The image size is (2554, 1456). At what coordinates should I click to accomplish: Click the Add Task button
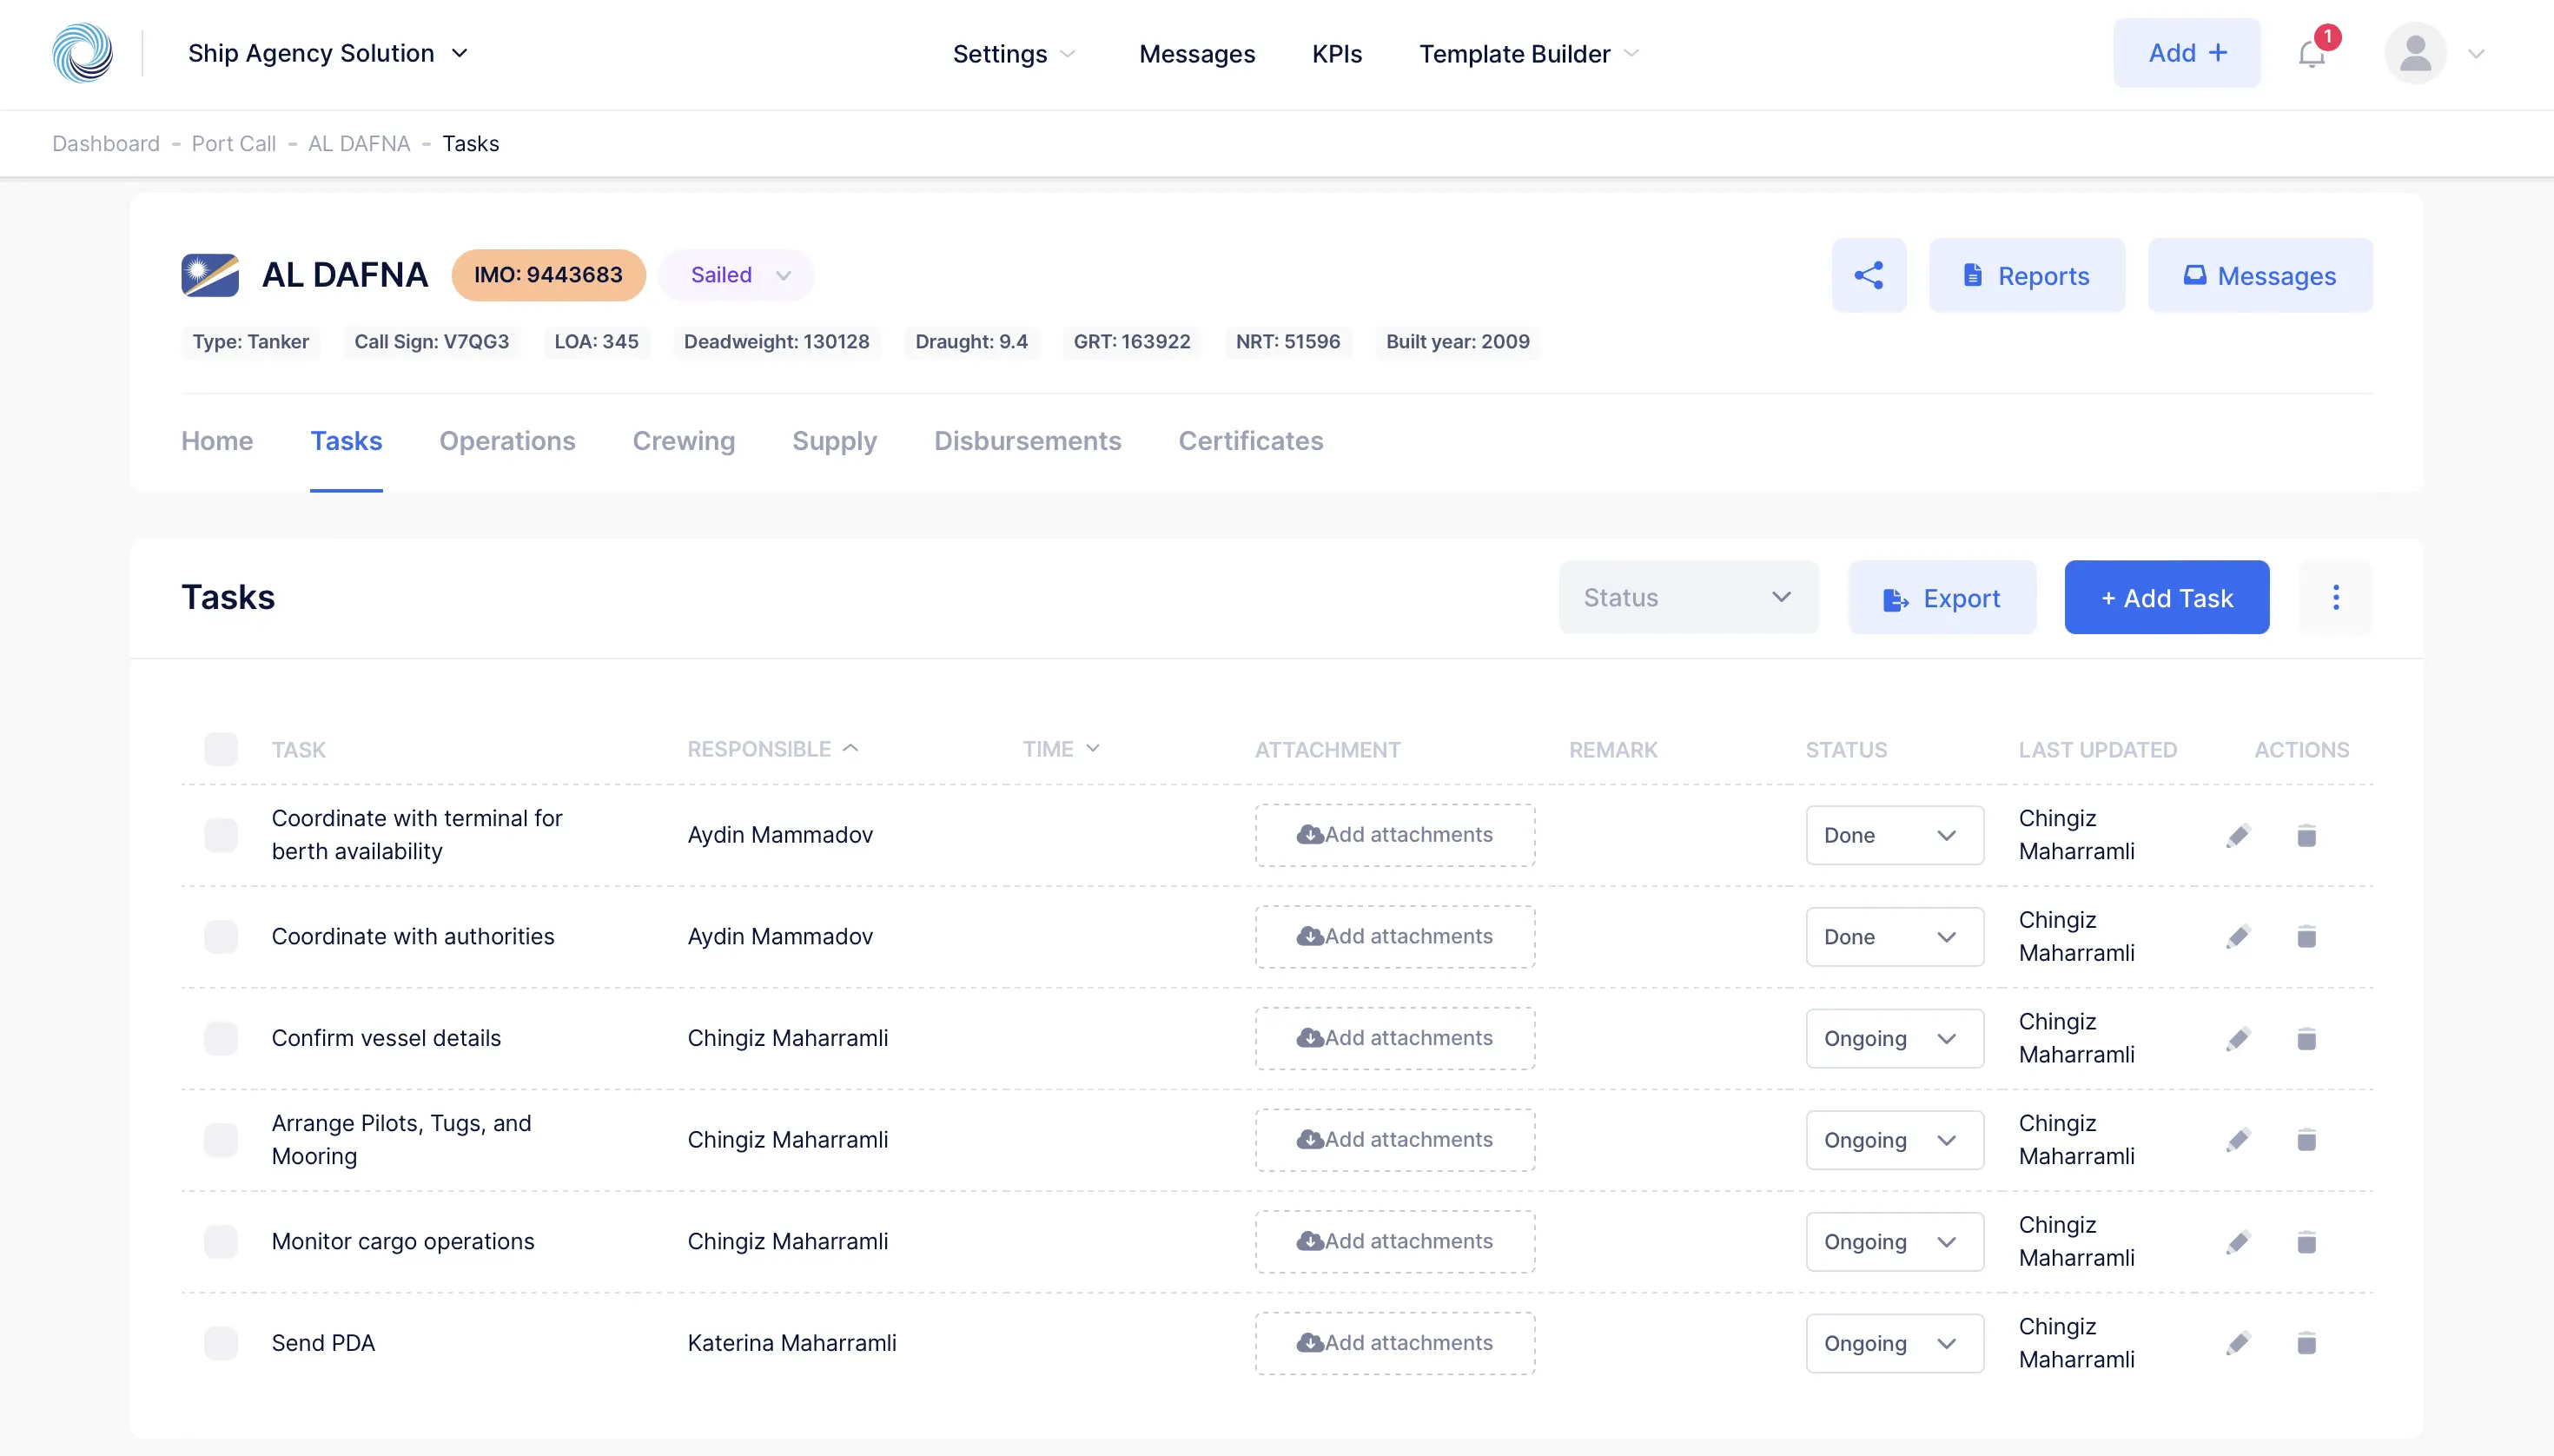[2166, 598]
